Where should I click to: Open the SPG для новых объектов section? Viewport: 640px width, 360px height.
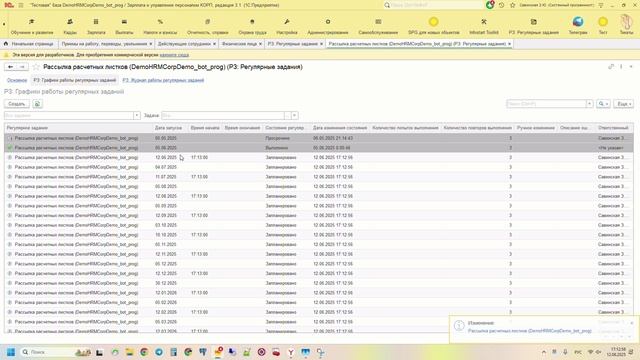click(433, 26)
